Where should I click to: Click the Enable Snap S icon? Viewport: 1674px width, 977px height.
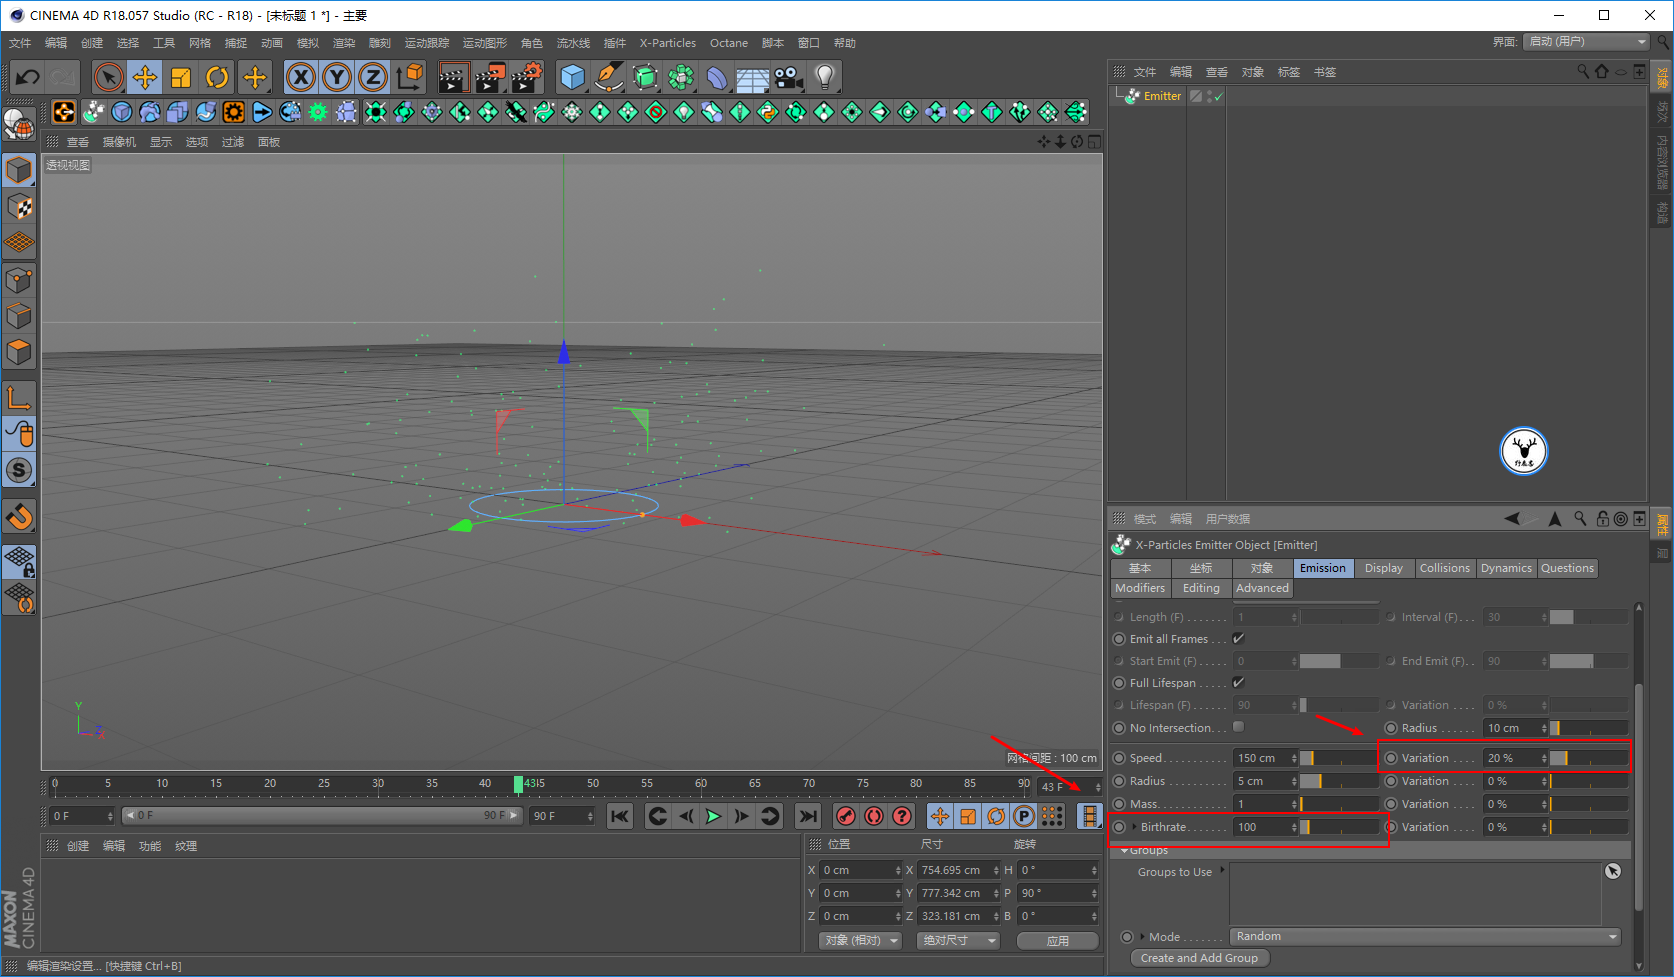tap(19, 470)
